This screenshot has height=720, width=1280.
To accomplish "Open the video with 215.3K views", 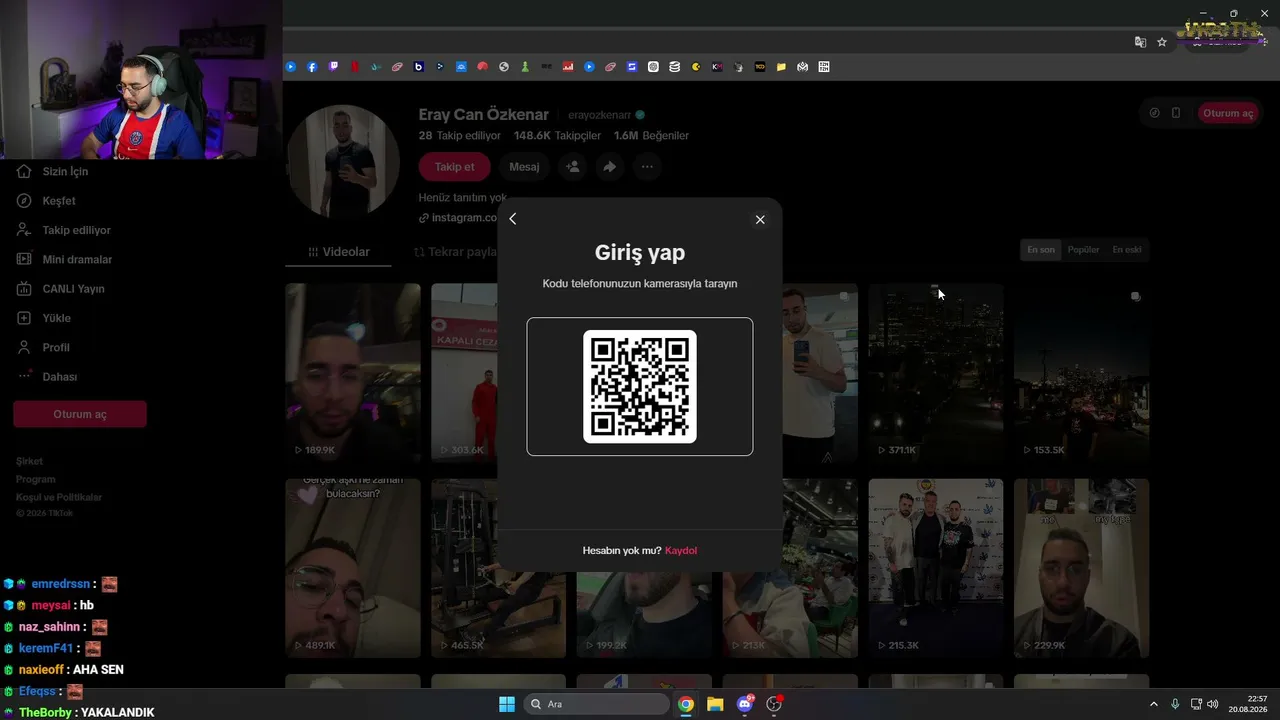I will (935, 568).
